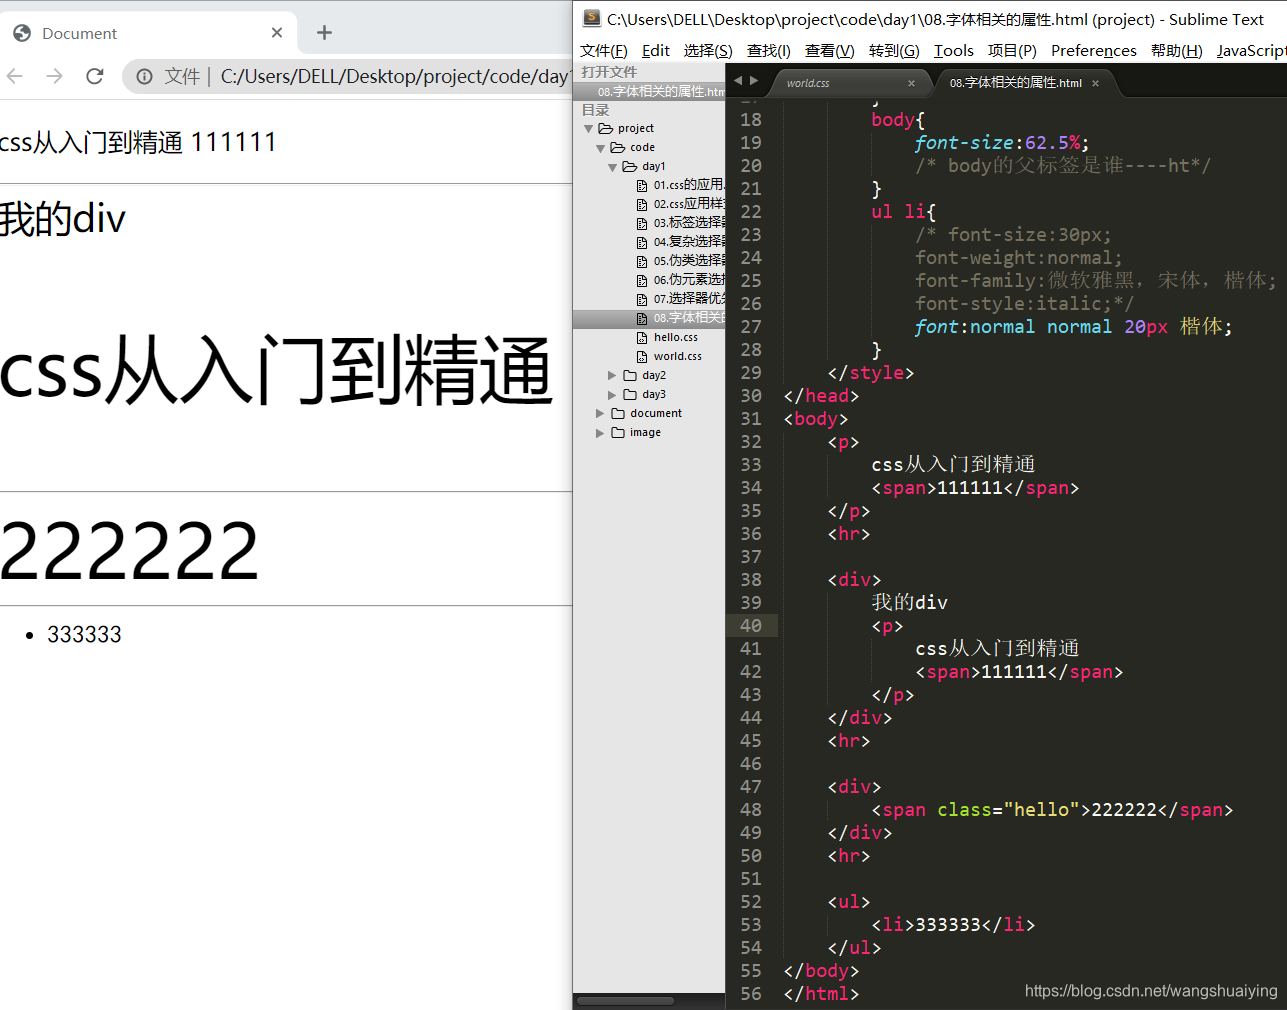Collapse the project folder tree
This screenshot has width=1287, height=1010.
point(588,127)
